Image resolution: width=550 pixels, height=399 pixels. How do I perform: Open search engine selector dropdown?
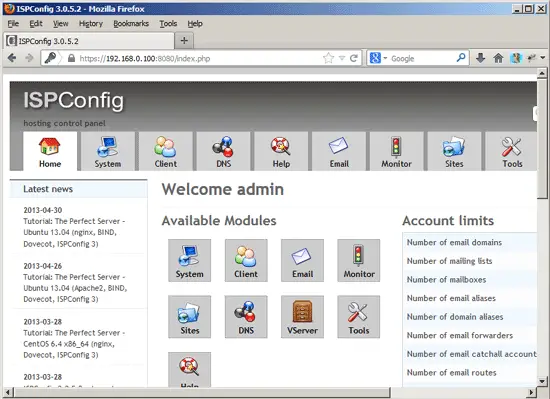(x=385, y=58)
